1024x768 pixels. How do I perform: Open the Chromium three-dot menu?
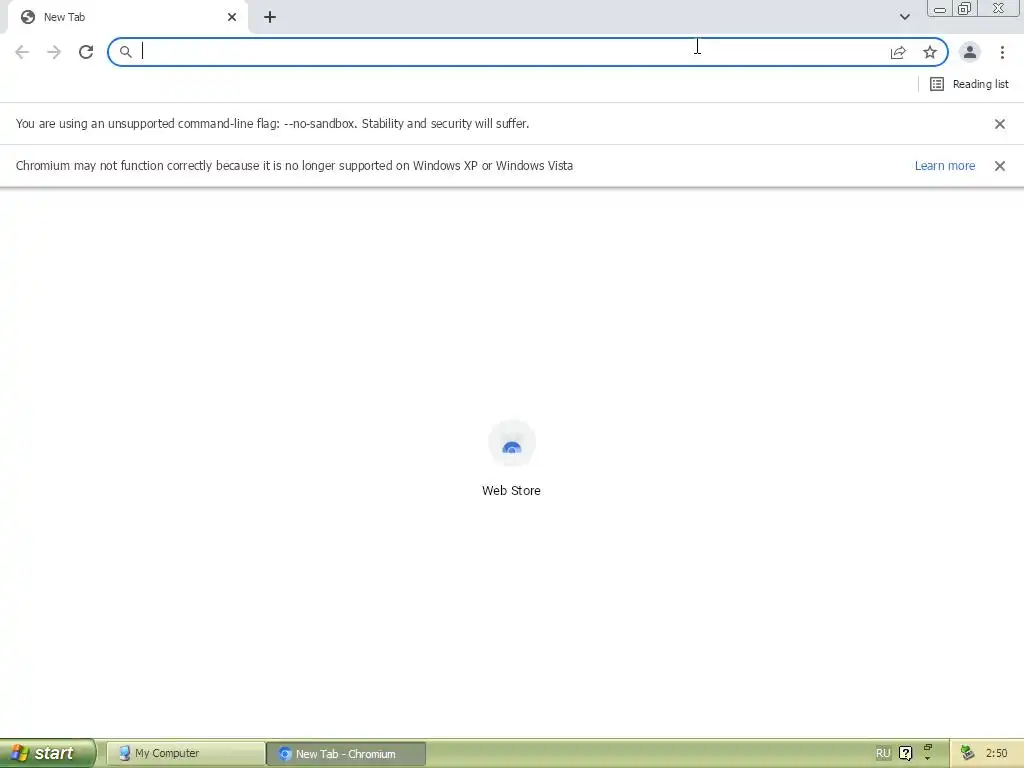[1002, 52]
